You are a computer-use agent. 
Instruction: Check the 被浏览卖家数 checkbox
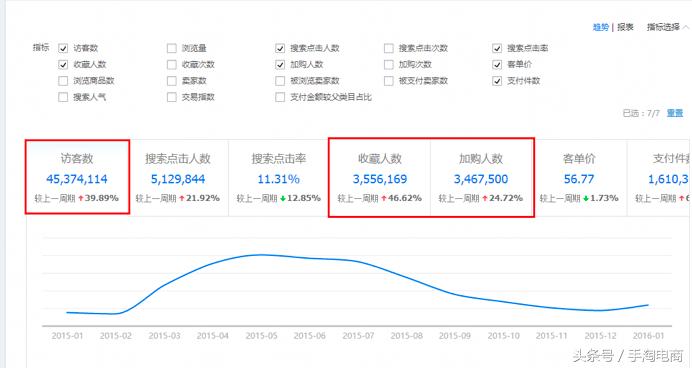[280, 81]
